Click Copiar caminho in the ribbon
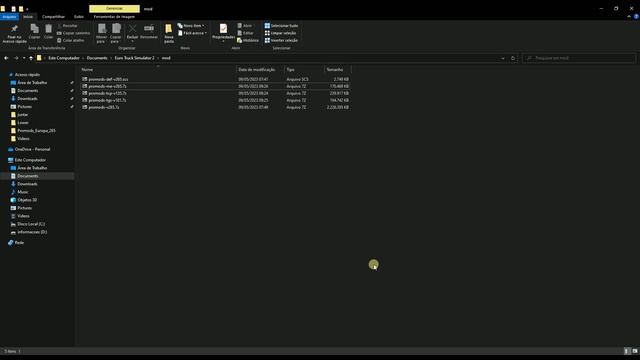This screenshot has width=640, height=360. [73, 33]
